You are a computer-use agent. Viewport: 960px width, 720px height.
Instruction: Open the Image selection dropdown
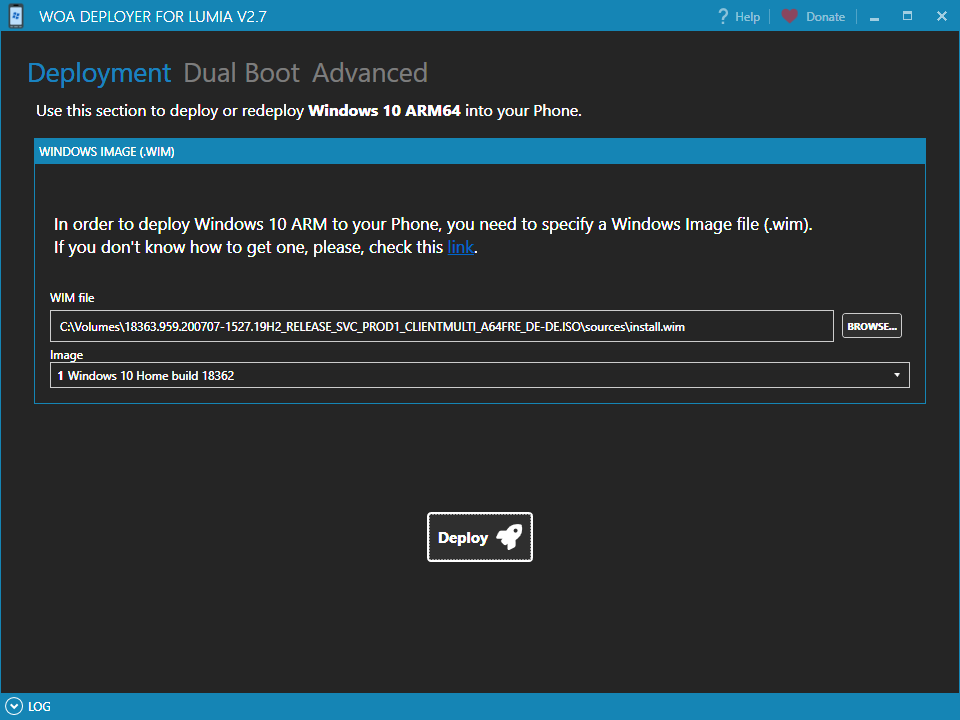479,375
